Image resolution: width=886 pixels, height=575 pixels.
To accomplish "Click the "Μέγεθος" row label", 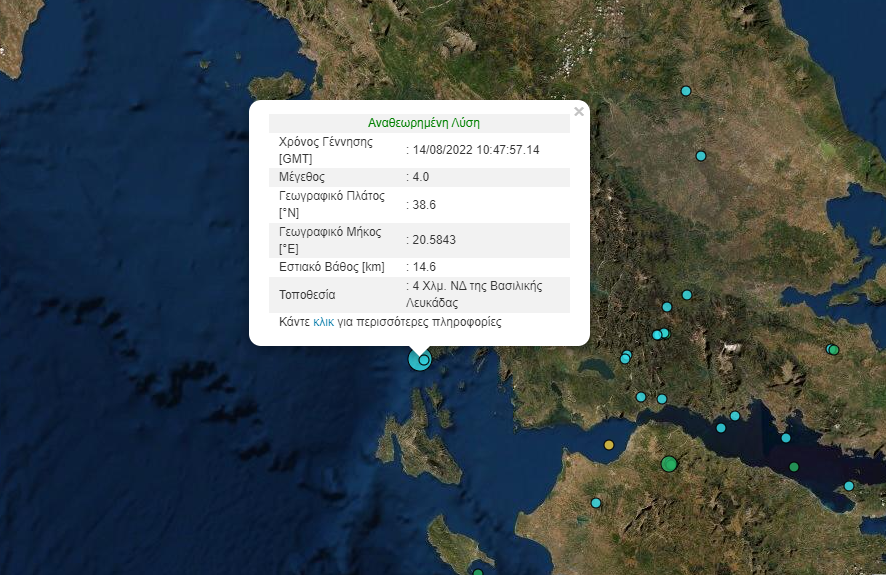I will 302,177.
